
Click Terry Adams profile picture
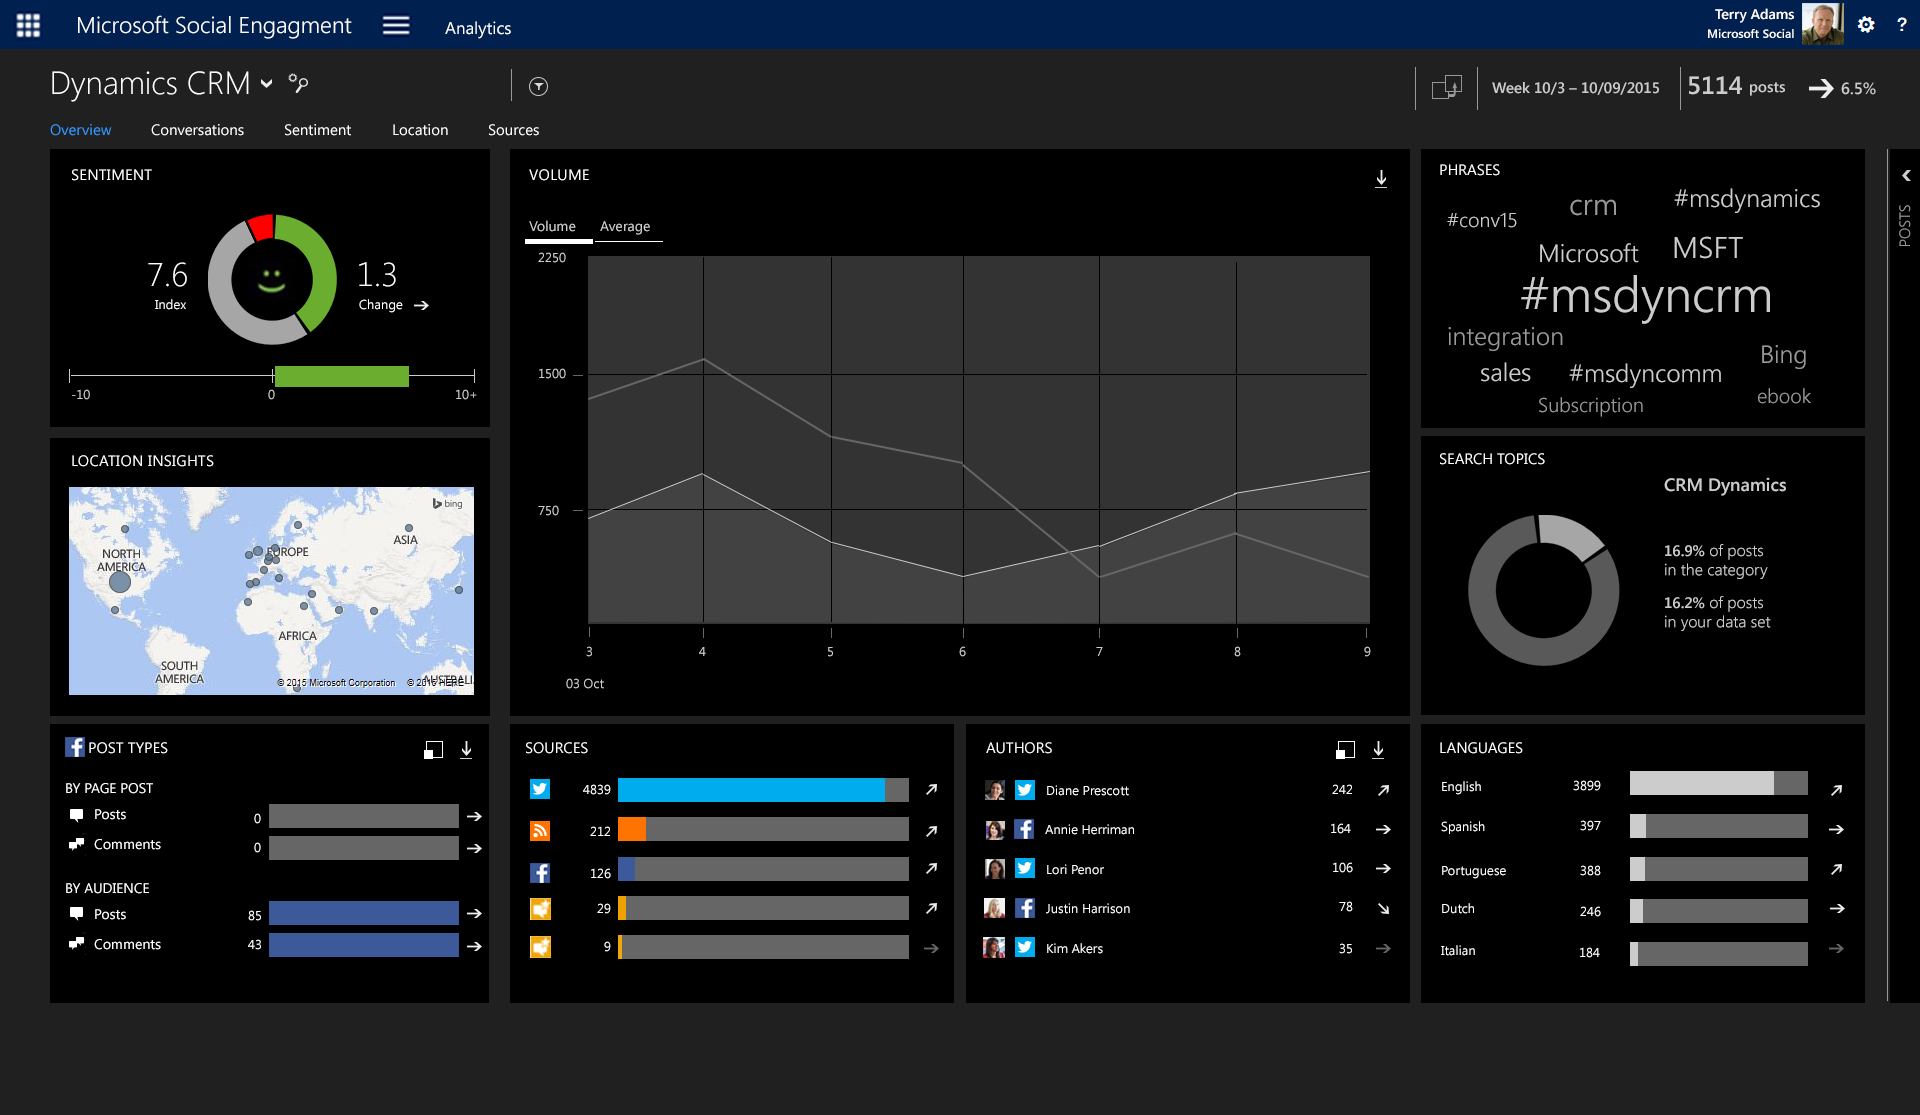pos(1822,24)
